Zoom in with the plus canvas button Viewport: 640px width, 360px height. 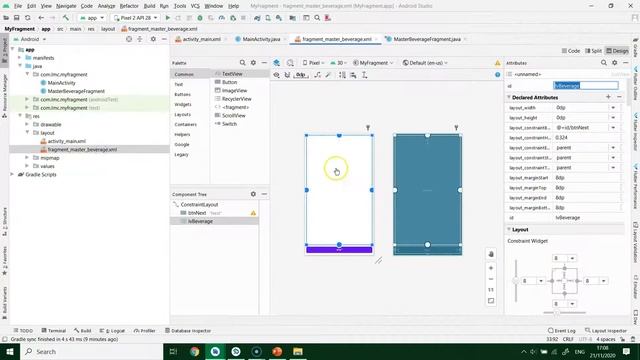(x=491, y=268)
